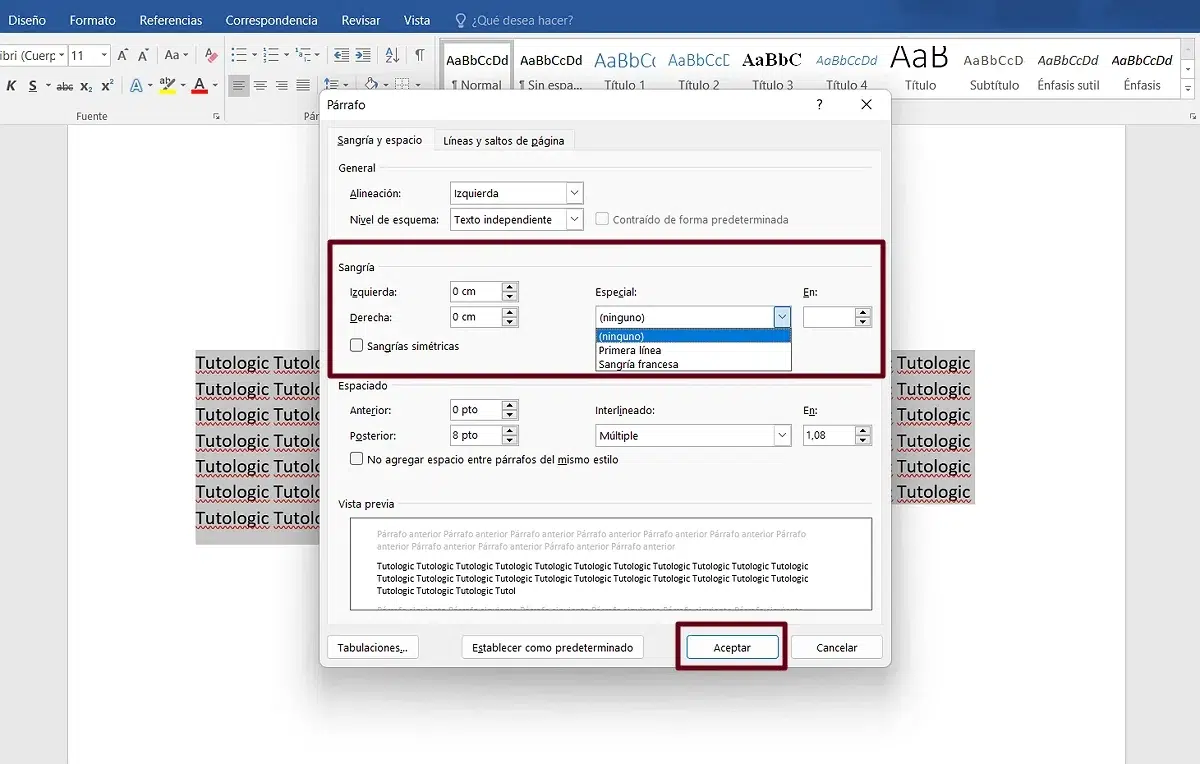Click the Aceptar button
1200x764 pixels.
[732, 647]
